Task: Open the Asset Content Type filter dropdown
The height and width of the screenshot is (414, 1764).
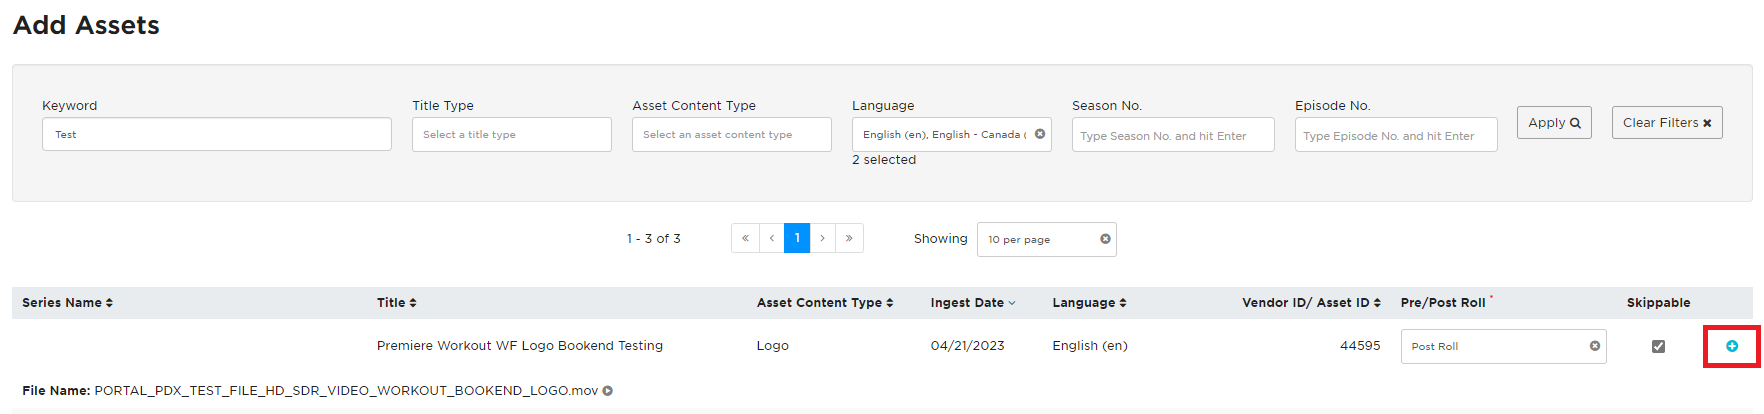Action: [x=732, y=135]
